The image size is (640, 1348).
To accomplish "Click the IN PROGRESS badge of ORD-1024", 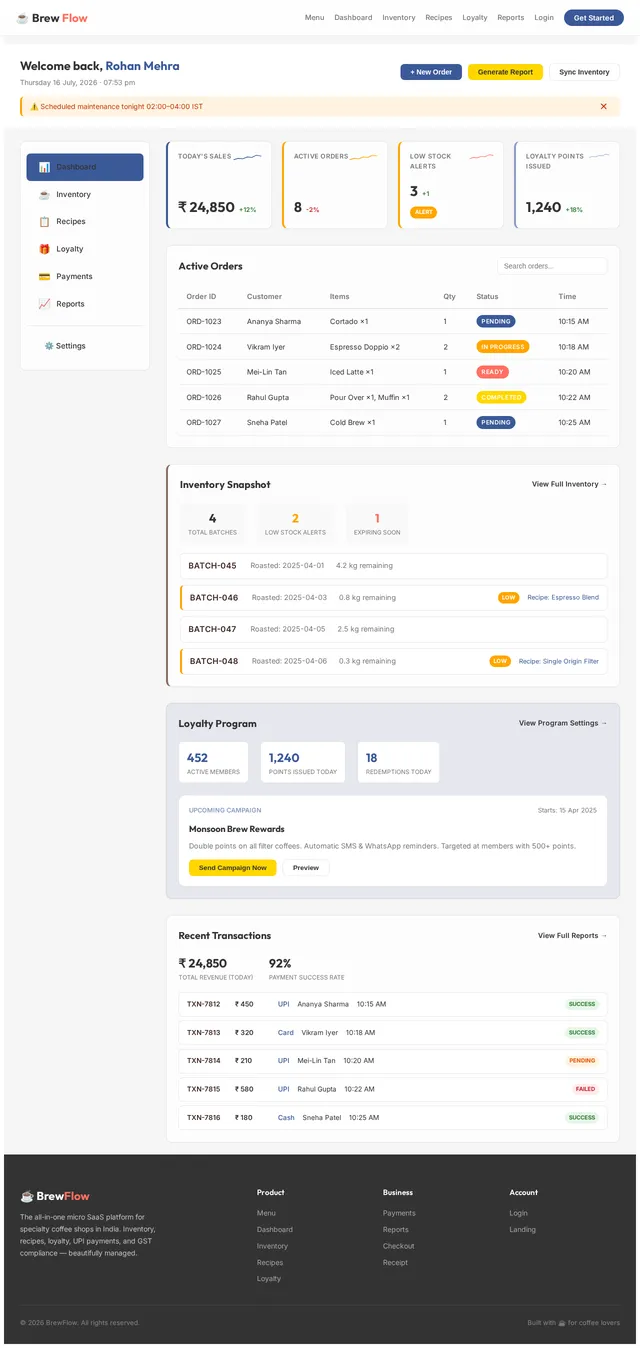I will coord(503,347).
